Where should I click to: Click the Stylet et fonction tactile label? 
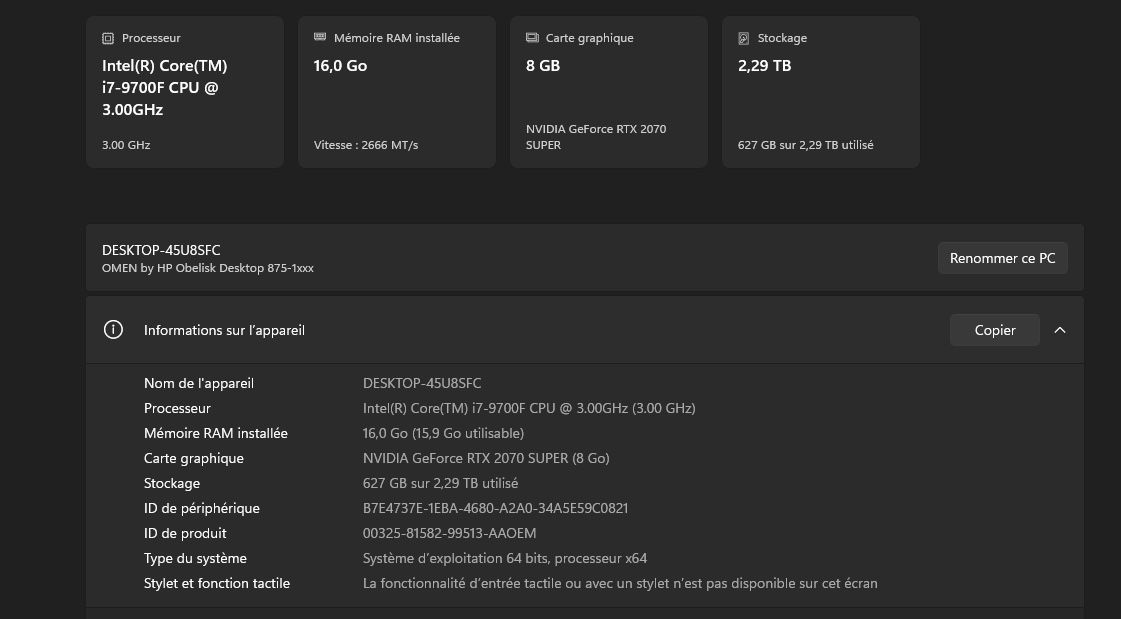point(217,583)
